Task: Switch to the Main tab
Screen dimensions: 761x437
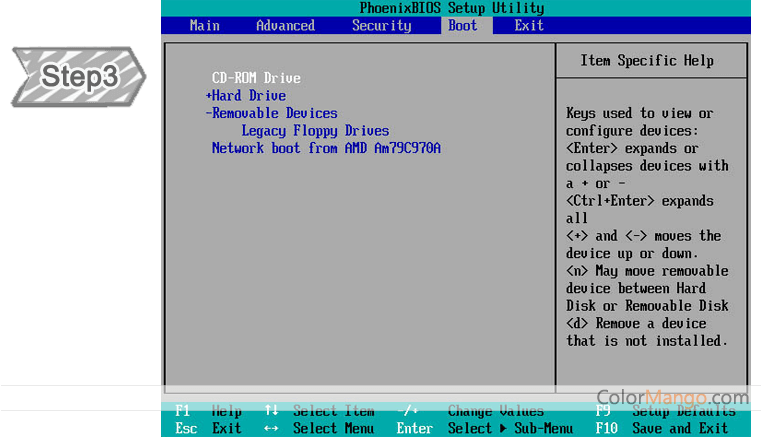Action: tap(204, 25)
